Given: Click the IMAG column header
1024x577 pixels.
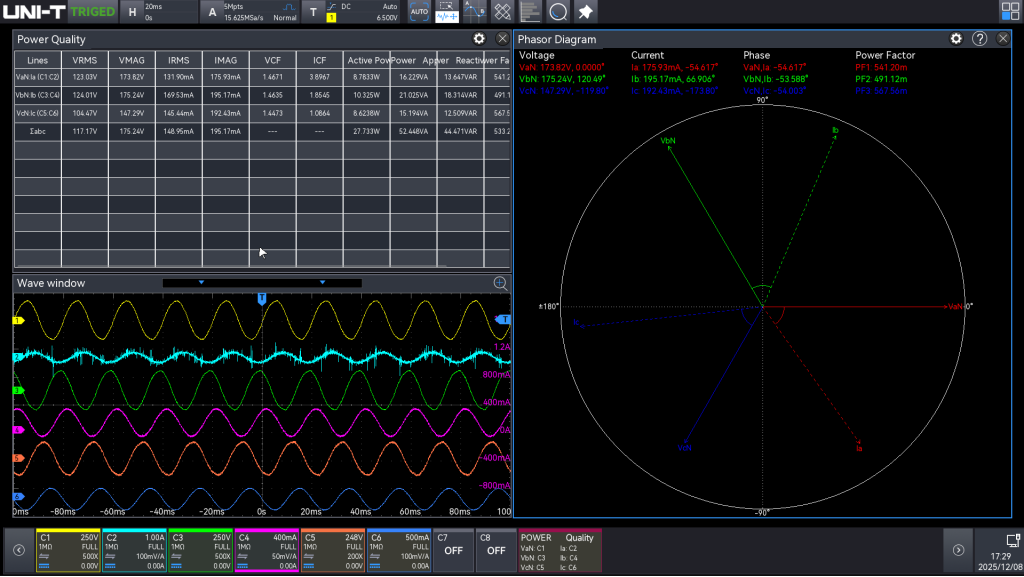Looking at the screenshot, I should 226,60.
